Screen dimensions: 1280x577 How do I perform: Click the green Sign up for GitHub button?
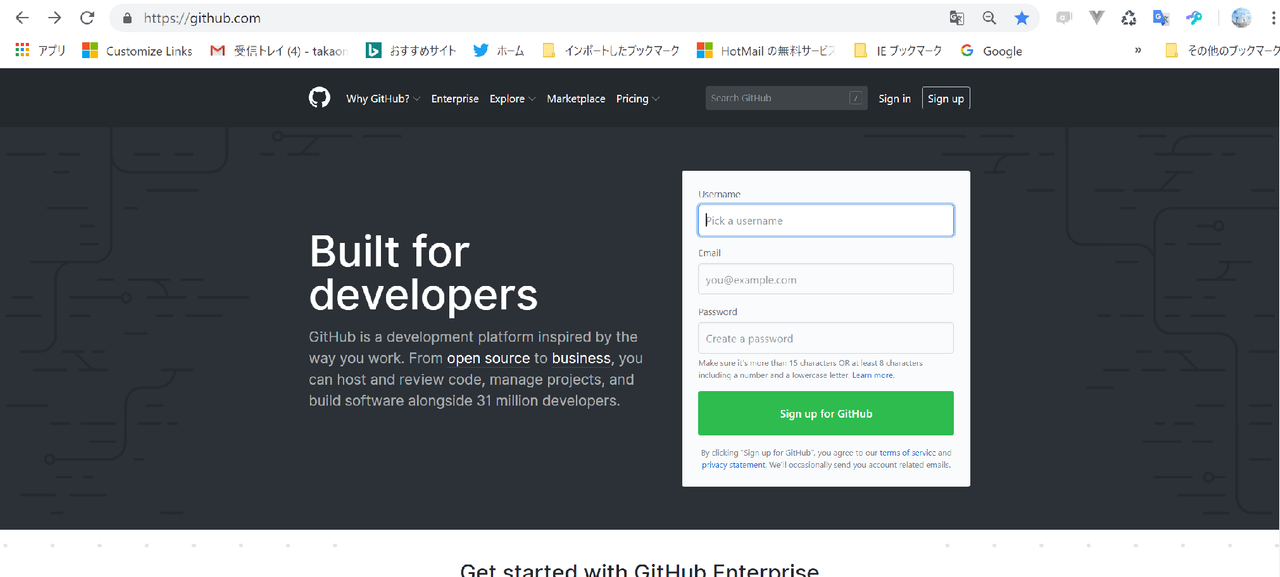pyautogui.click(x=826, y=413)
